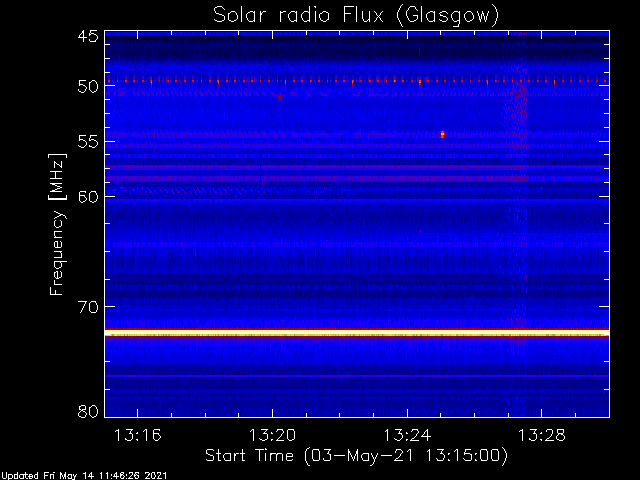This screenshot has width=640, height=480.
Task: Click the 'Frequency [MHz]' axis label
Action: (57, 224)
